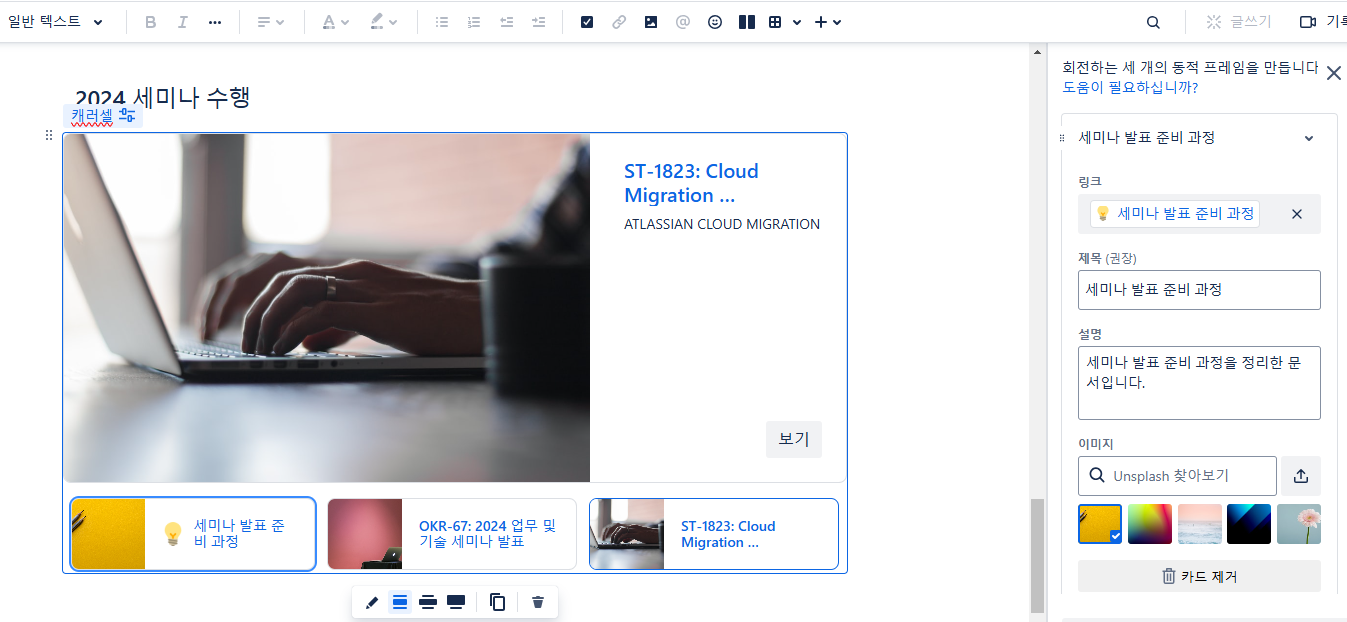Insert an action item checkbox
Image resolution: width=1347 pixels, height=622 pixels.
point(587,22)
